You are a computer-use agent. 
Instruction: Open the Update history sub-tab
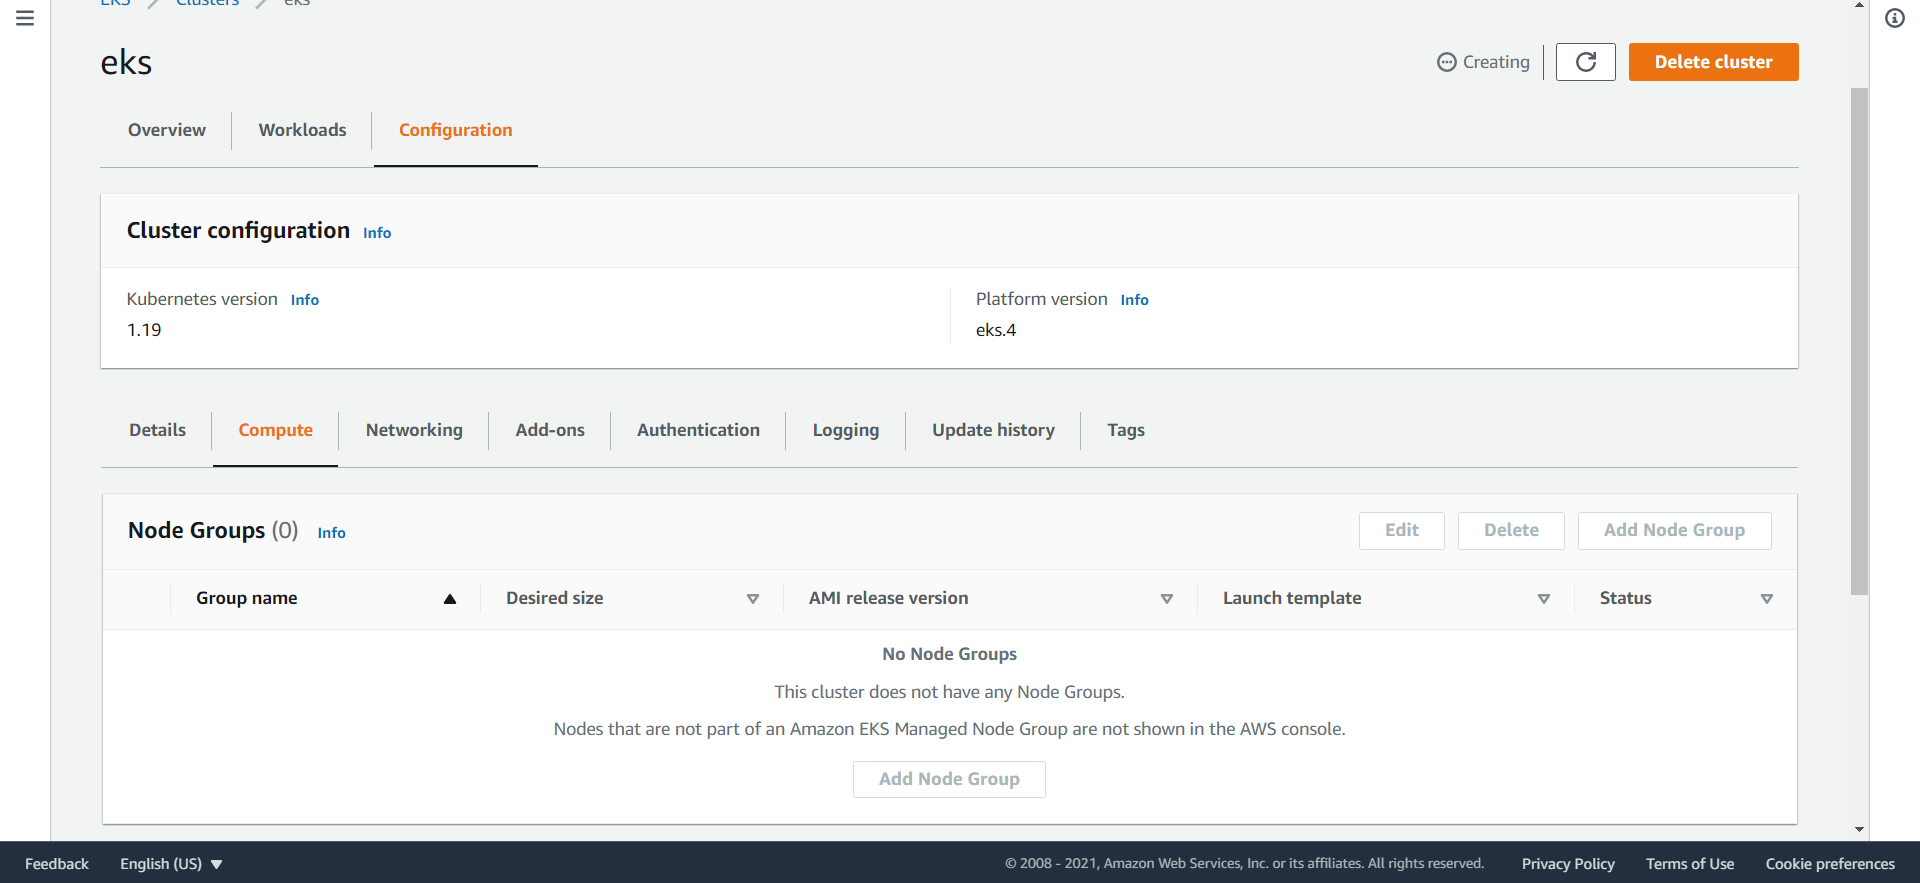(993, 430)
